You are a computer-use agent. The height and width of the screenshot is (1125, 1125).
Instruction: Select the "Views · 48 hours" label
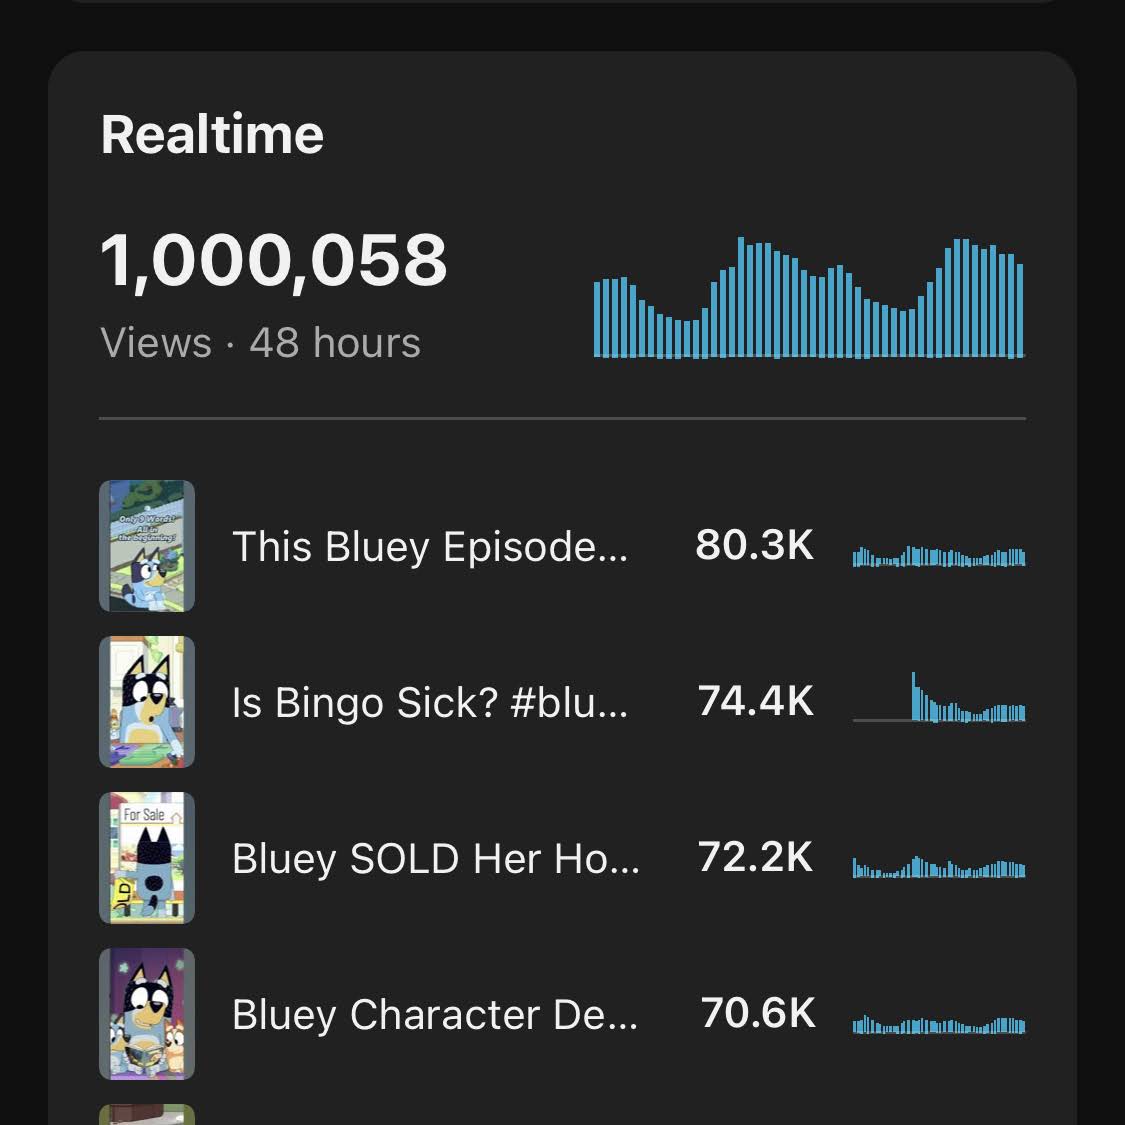click(x=260, y=343)
